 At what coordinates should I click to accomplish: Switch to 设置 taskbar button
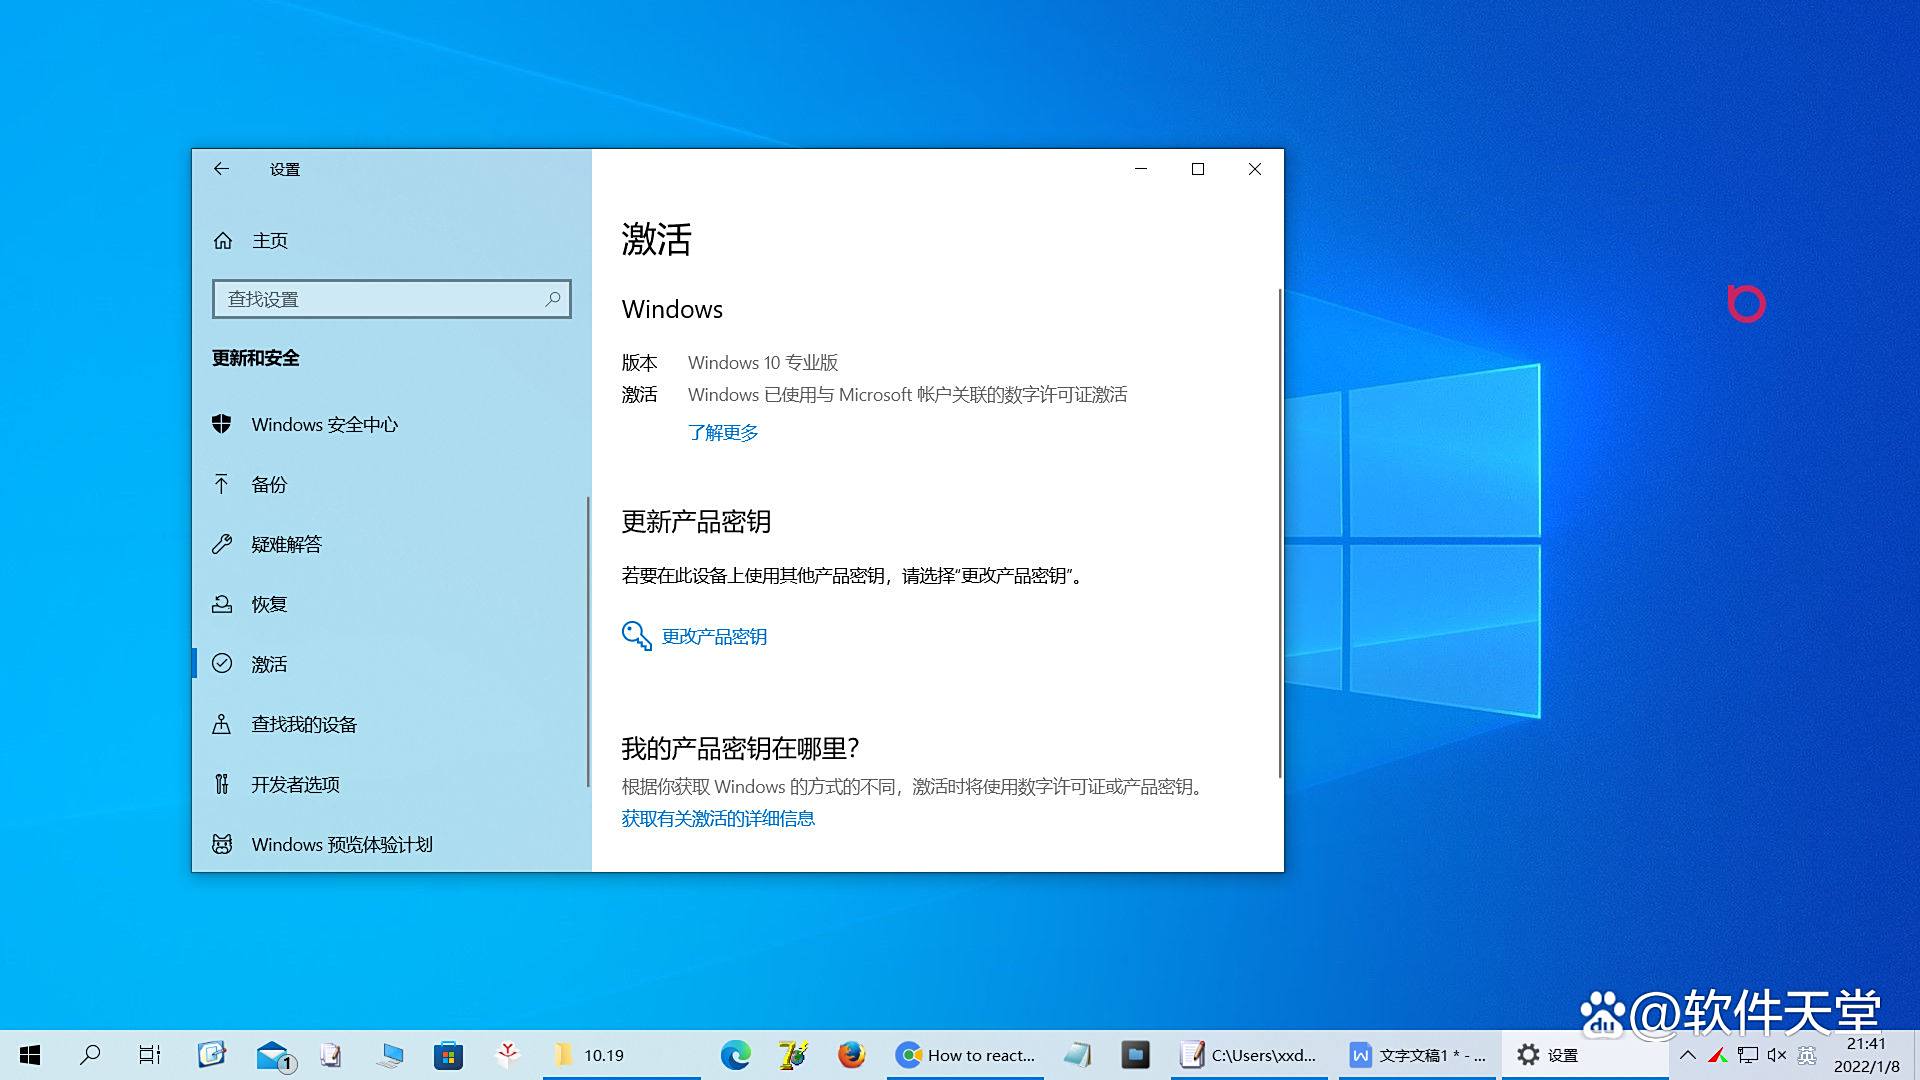tap(1584, 1055)
